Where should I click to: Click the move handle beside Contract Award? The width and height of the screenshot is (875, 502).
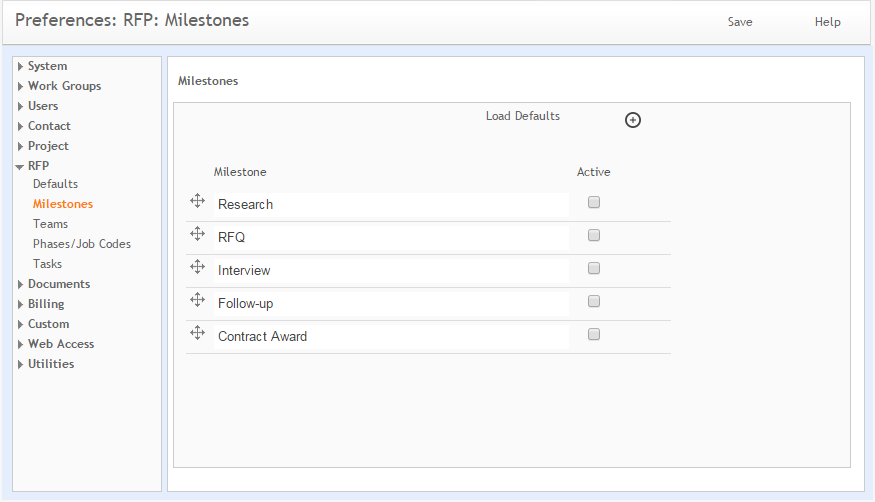click(x=198, y=333)
